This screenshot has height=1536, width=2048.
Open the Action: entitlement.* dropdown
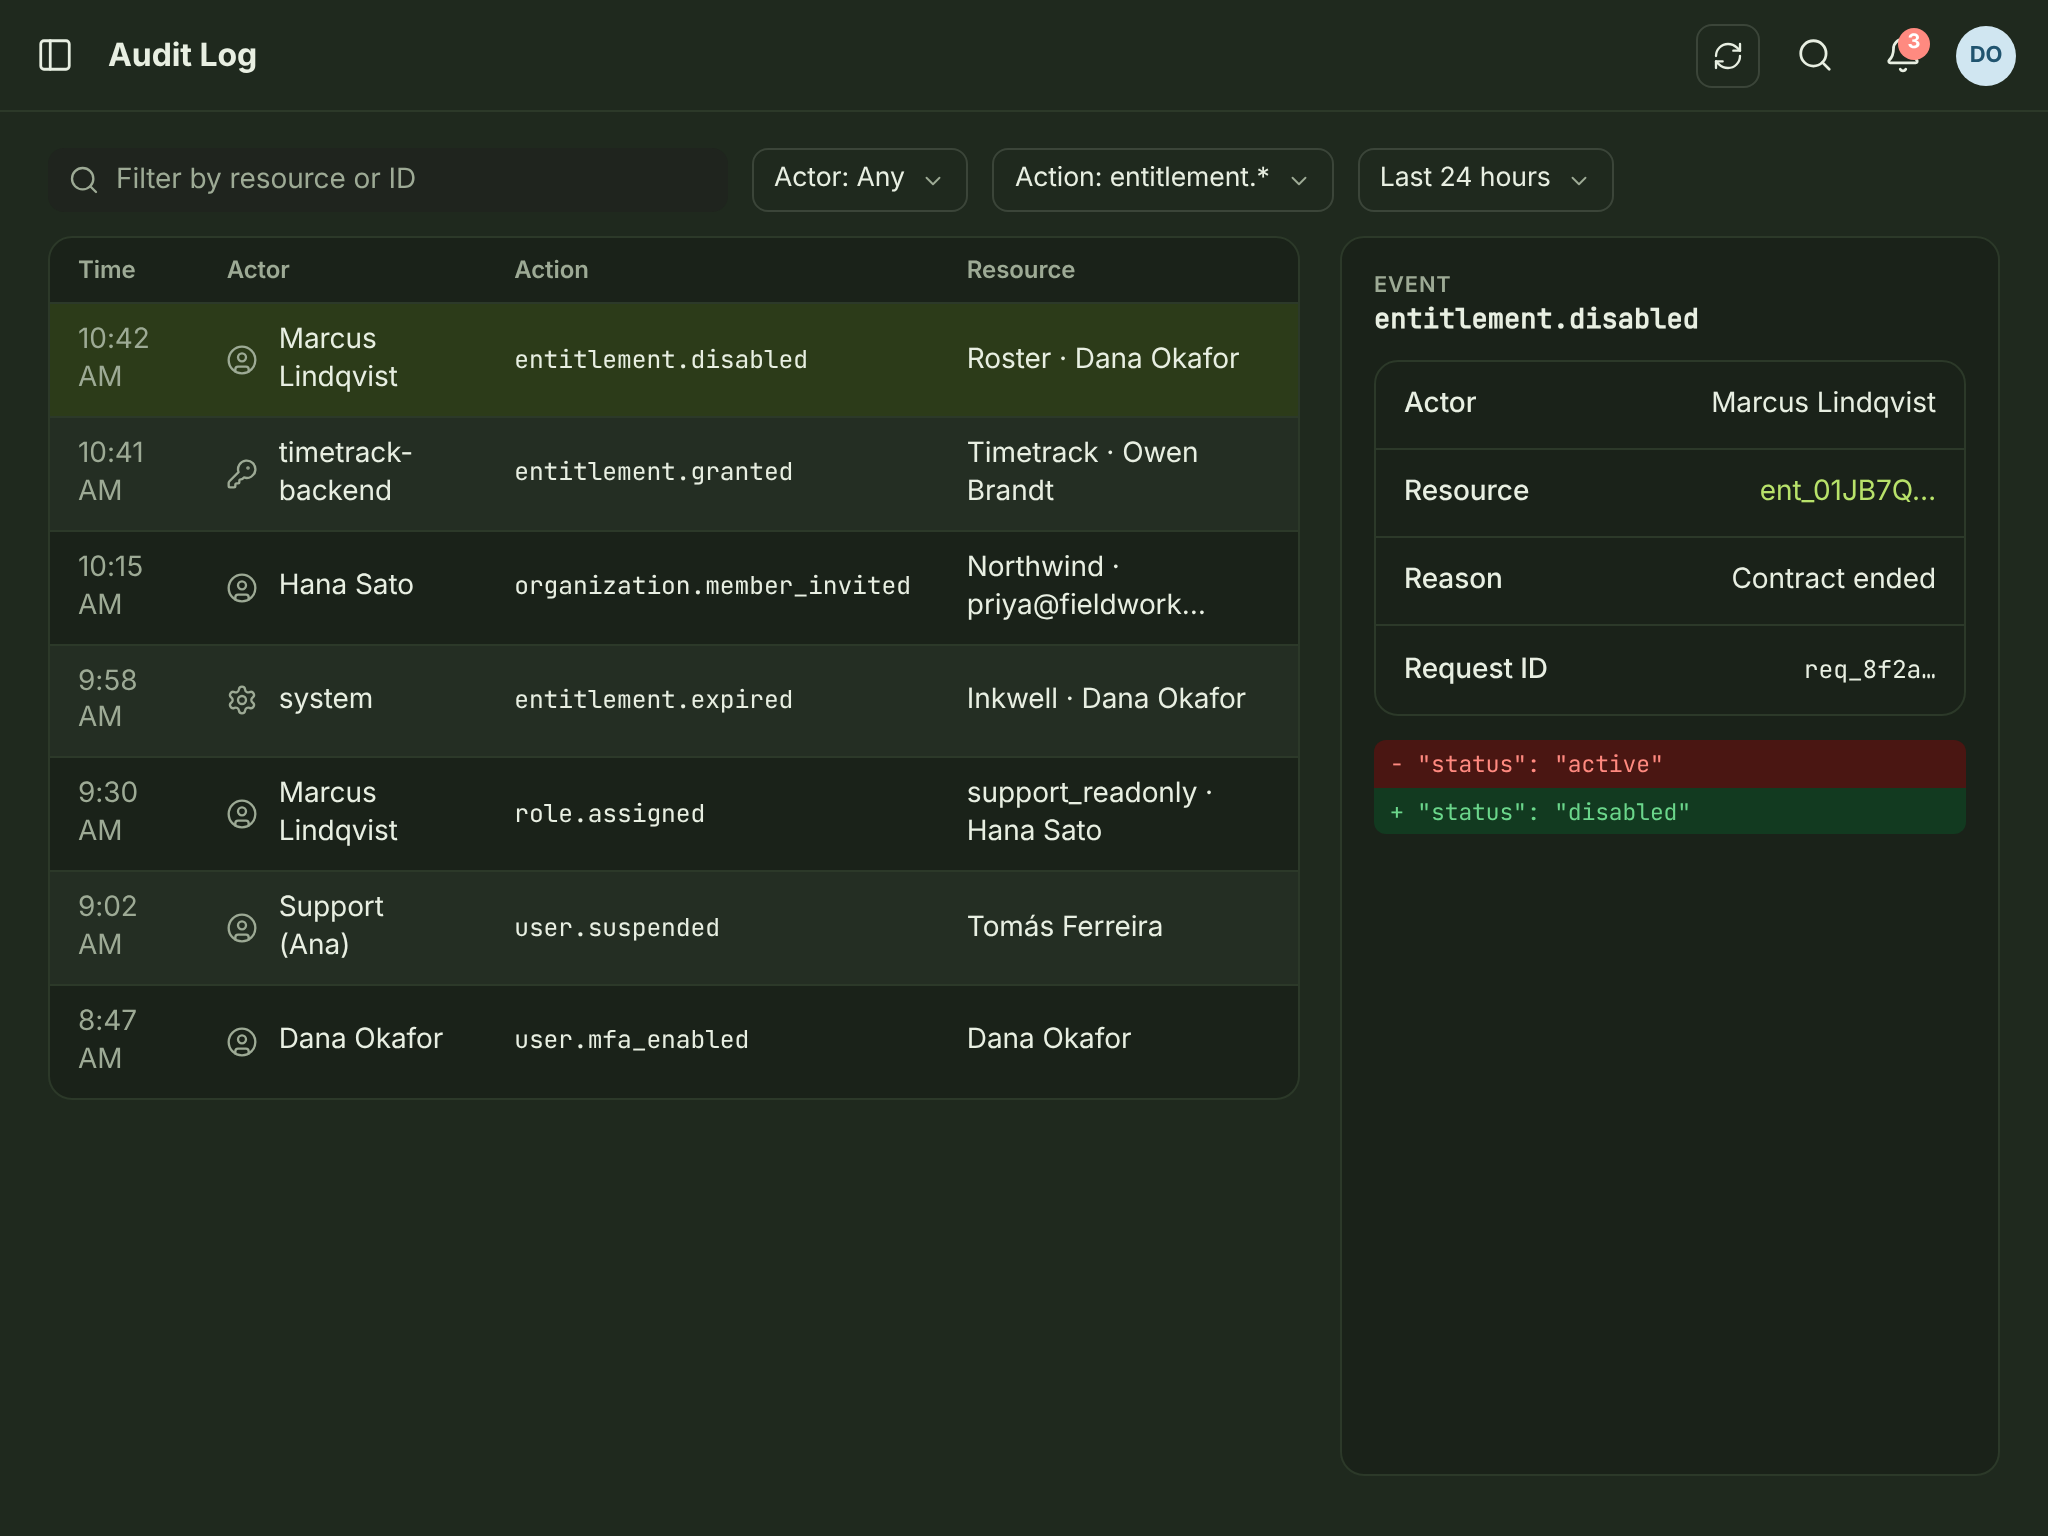1162,180
